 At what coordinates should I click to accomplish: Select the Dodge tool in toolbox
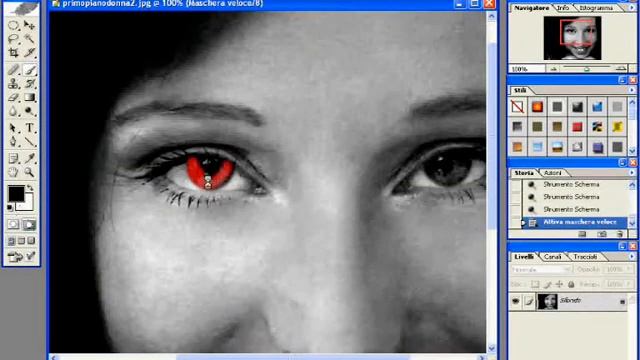pos(29,111)
